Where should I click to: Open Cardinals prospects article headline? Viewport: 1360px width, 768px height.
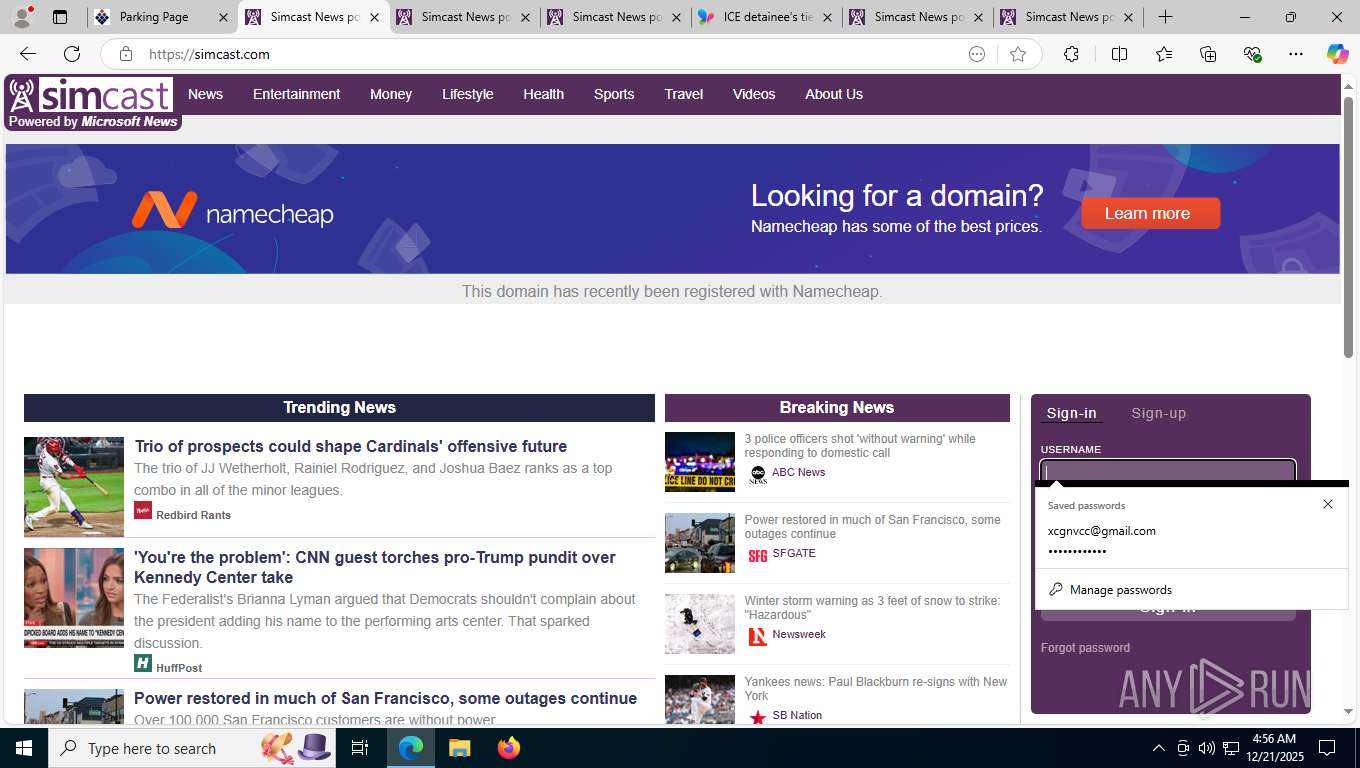point(351,446)
